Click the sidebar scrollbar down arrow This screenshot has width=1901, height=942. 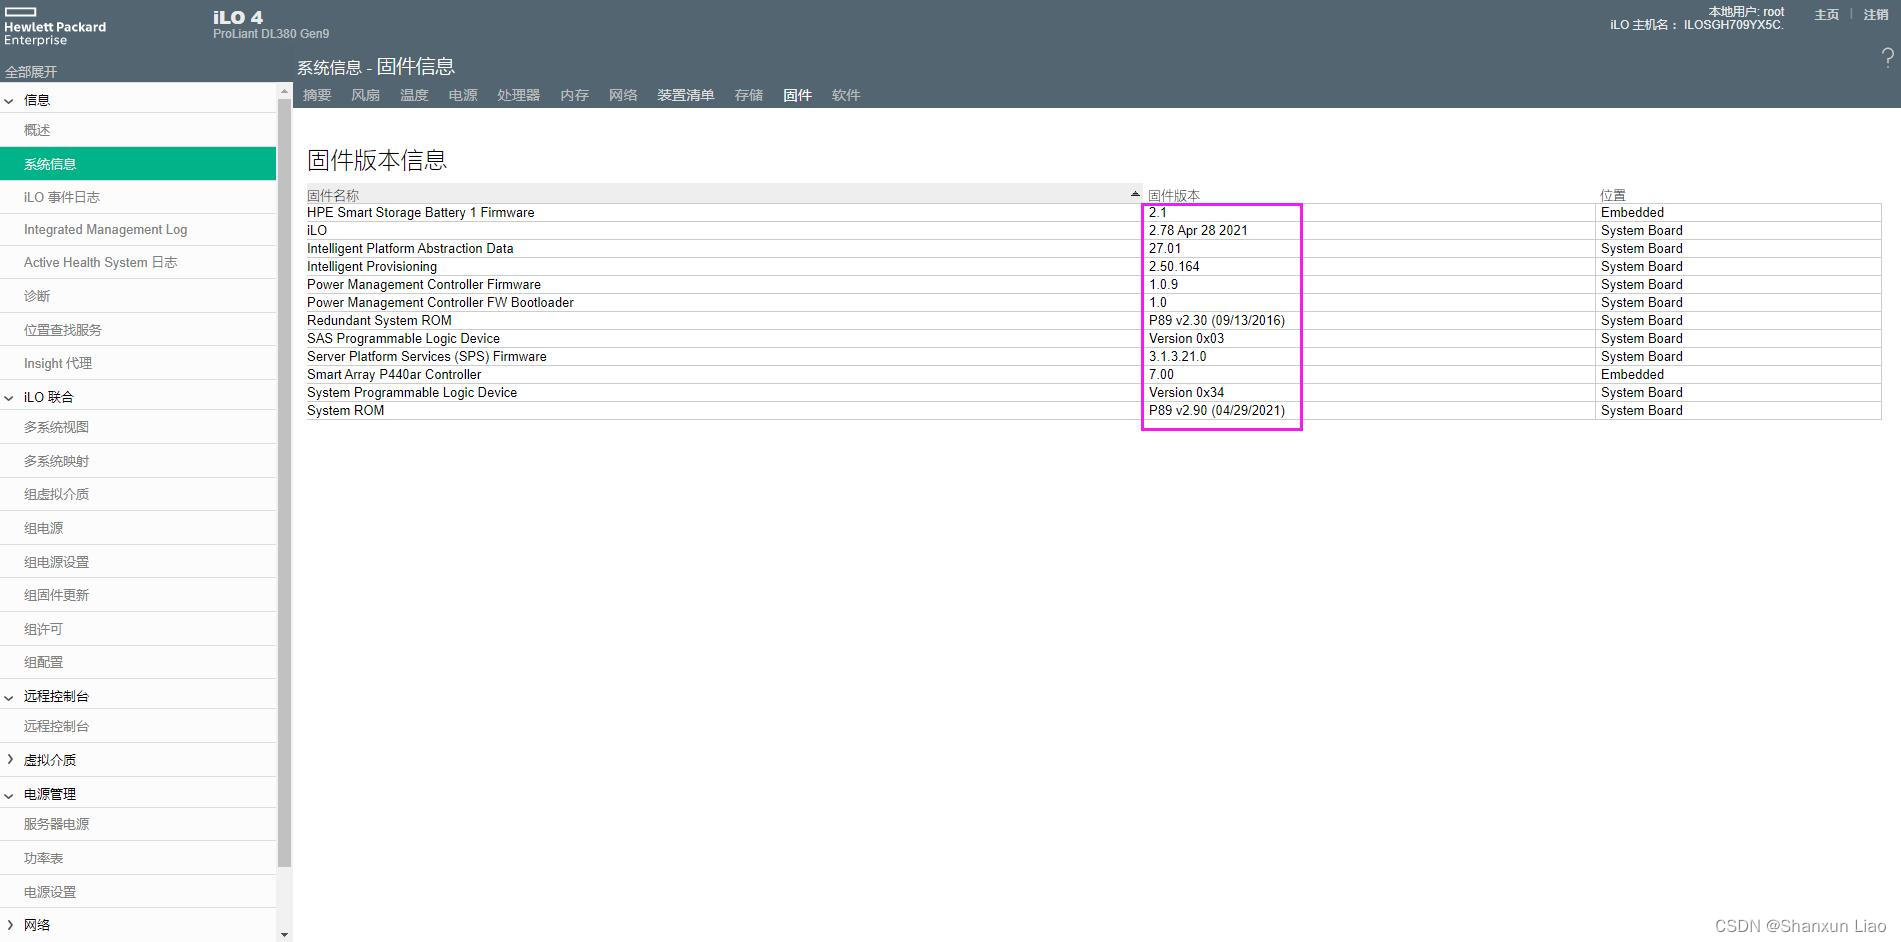285,934
